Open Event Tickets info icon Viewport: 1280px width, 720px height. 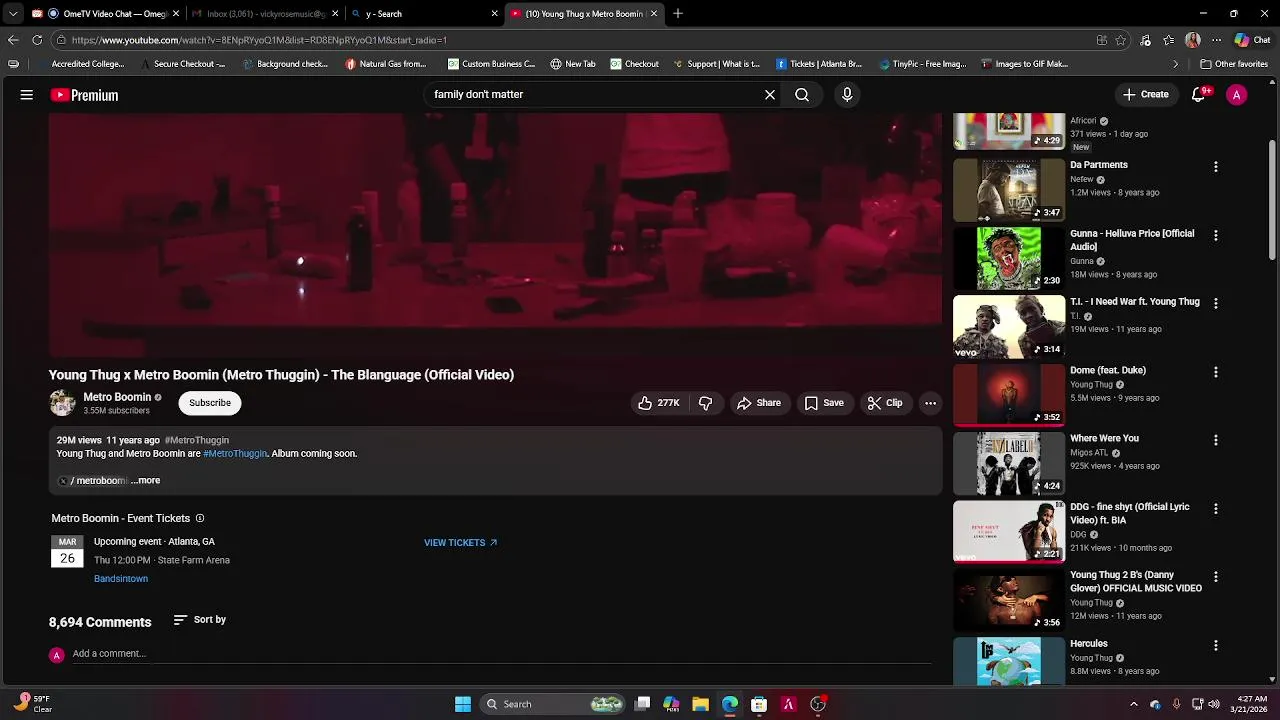200,518
